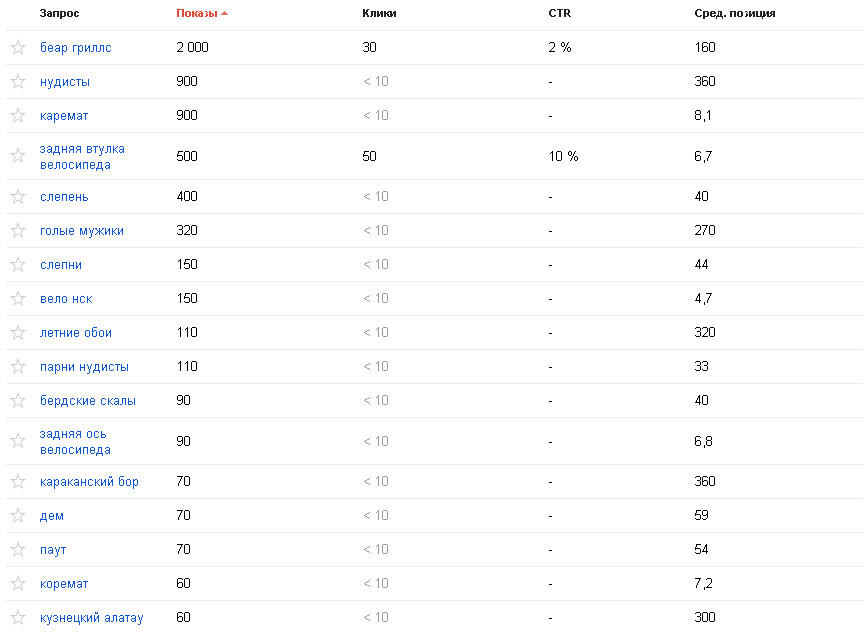Star the вело нск query
Viewport: 863px width, 633px height.
coord(18,299)
